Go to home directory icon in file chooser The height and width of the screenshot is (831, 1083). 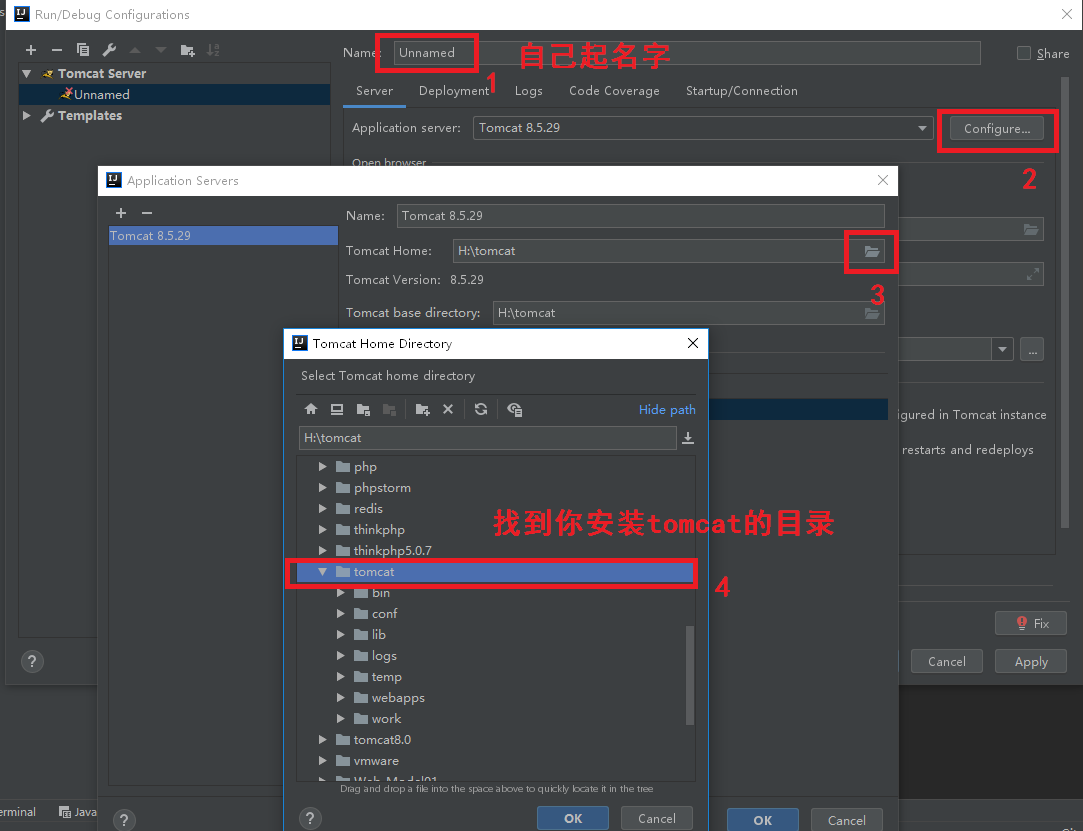pyautogui.click(x=311, y=409)
